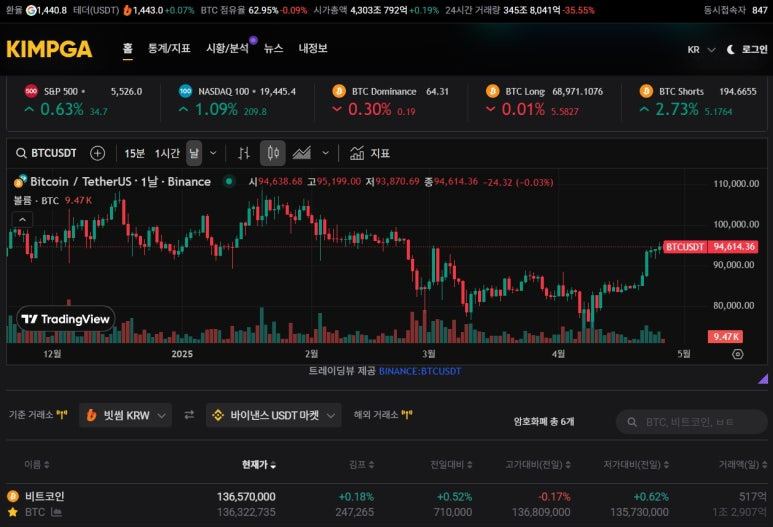Expand the 바이낸스 USDT 마켓 dropdown

point(274,416)
